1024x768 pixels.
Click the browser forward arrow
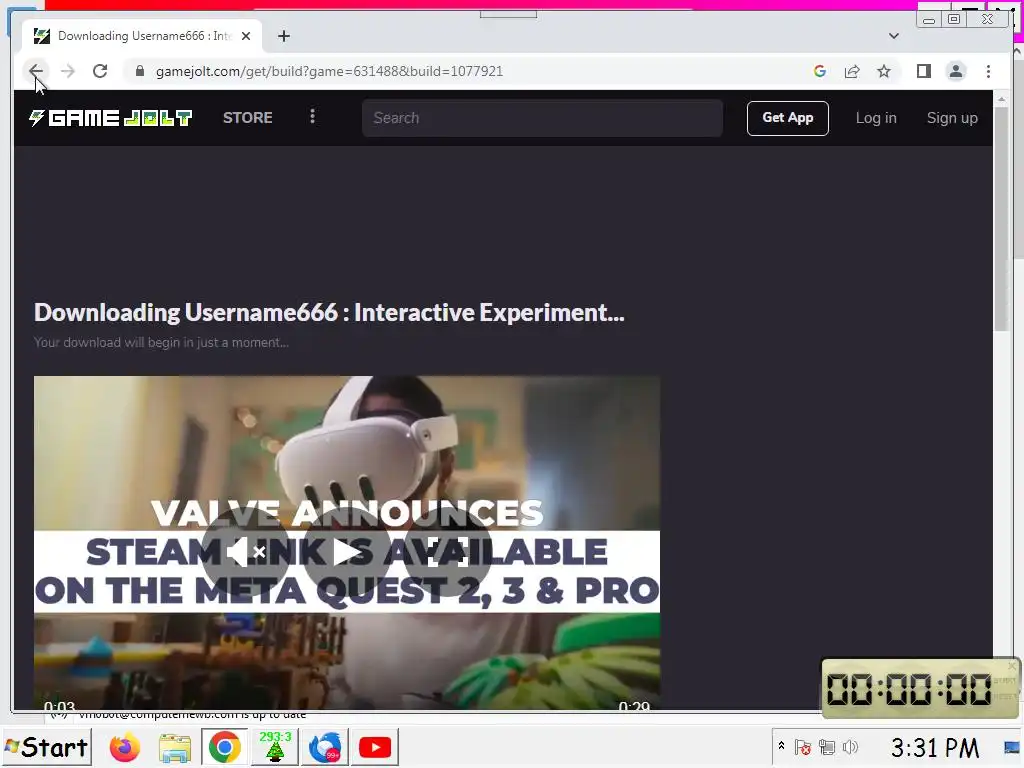tap(68, 71)
